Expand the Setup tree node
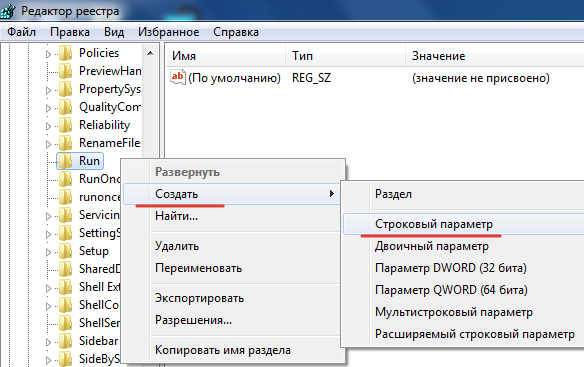The image size is (584, 367). [48, 252]
